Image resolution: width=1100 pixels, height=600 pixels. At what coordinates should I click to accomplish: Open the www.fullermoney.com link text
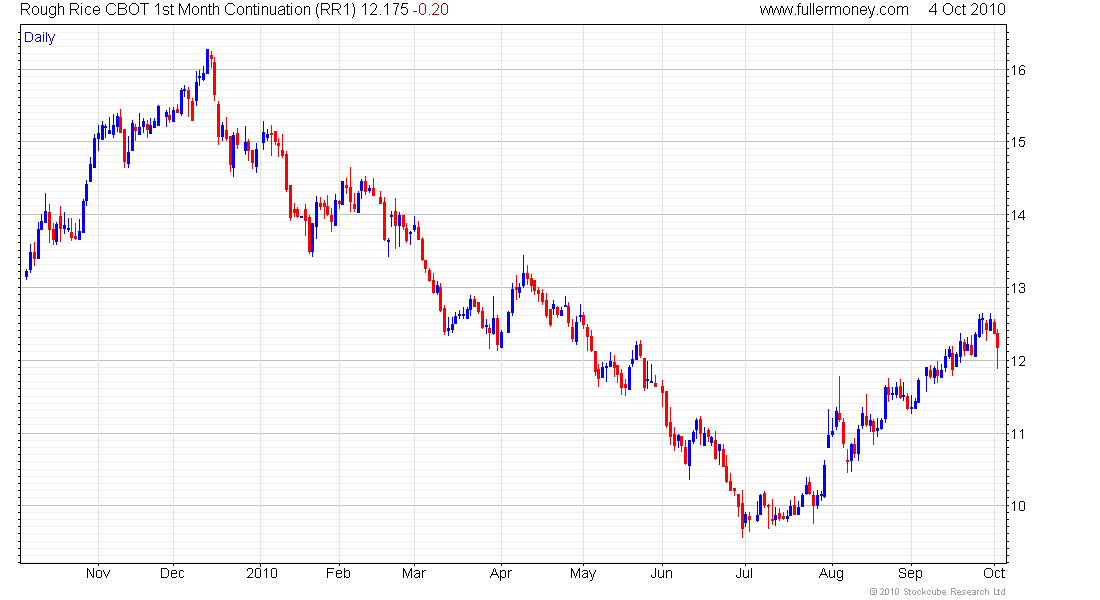click(x=834, y=10)
